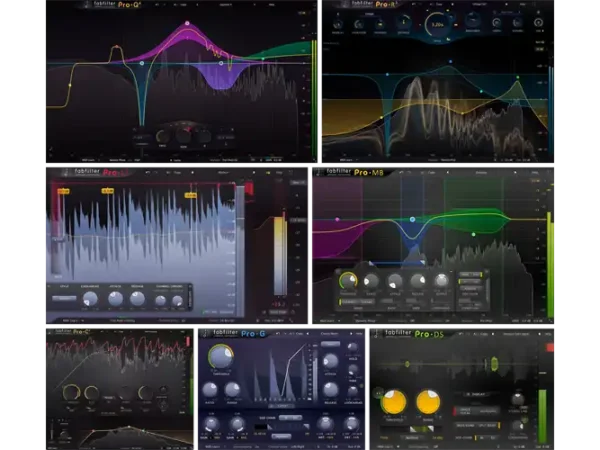The width and height of the screenshot is (600, 450).
Task: Click the Release knob in Pro-L
Action: pos(137,298)
